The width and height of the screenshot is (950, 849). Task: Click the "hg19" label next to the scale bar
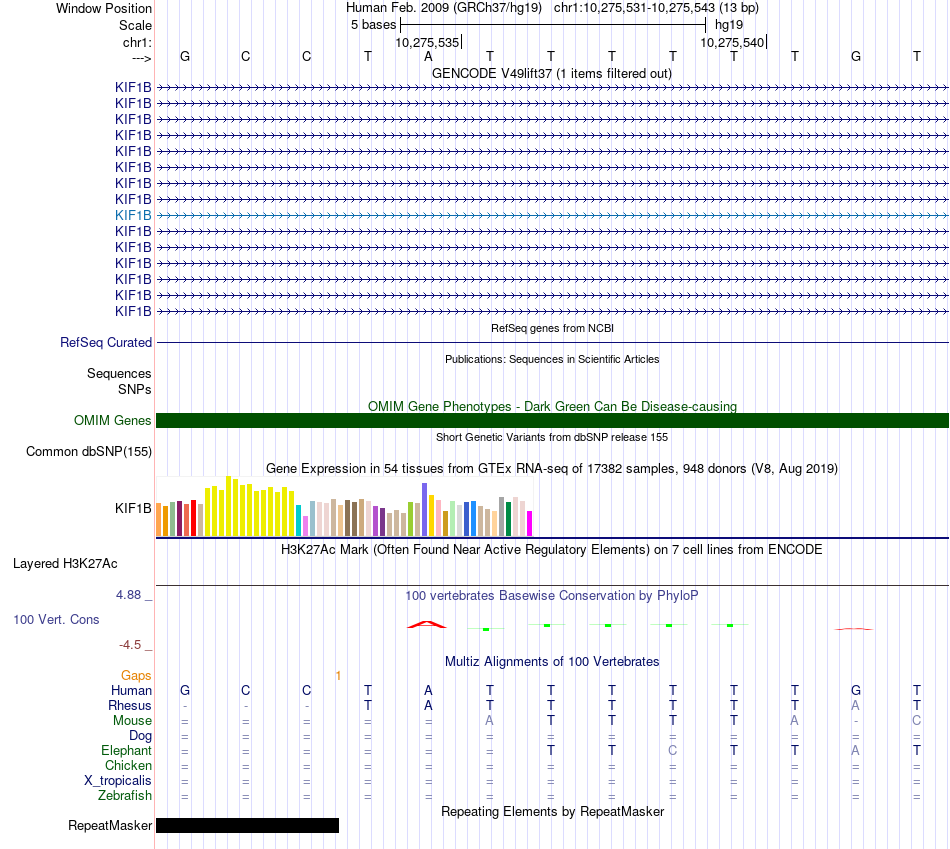click(729, 25)
